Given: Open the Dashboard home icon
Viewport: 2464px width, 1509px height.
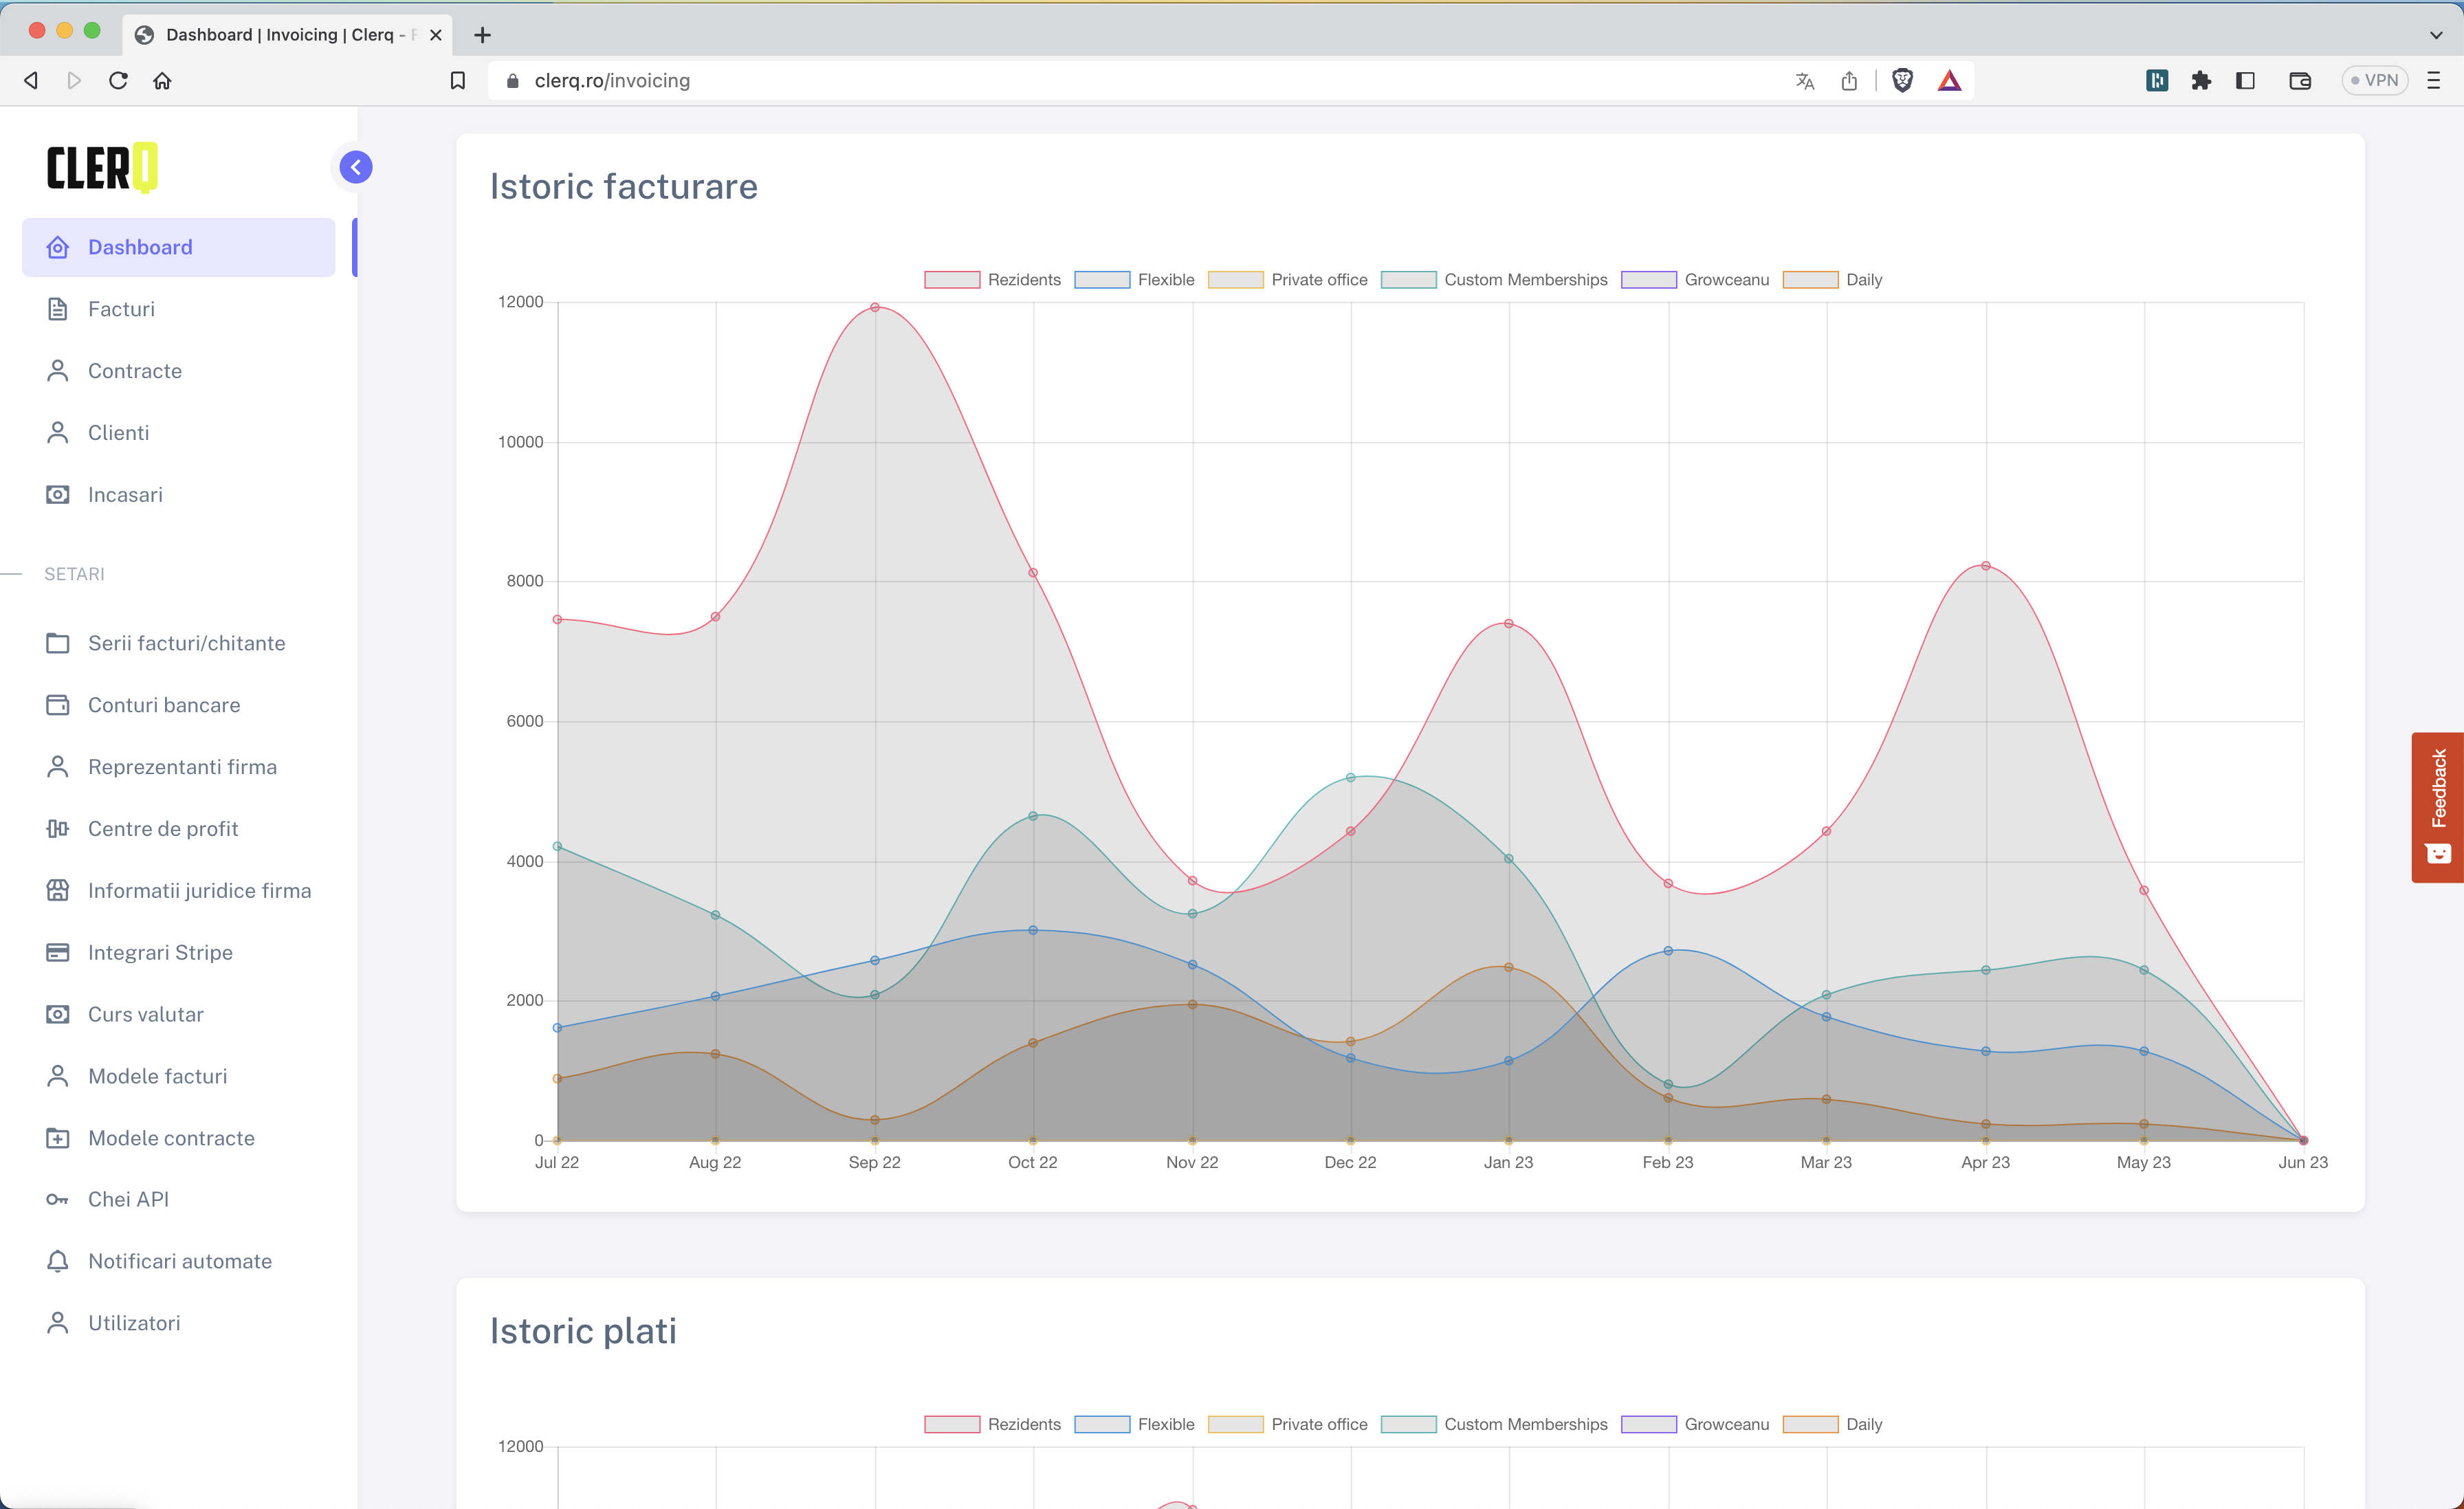Looking at the screenshot, I should (58, 247).
